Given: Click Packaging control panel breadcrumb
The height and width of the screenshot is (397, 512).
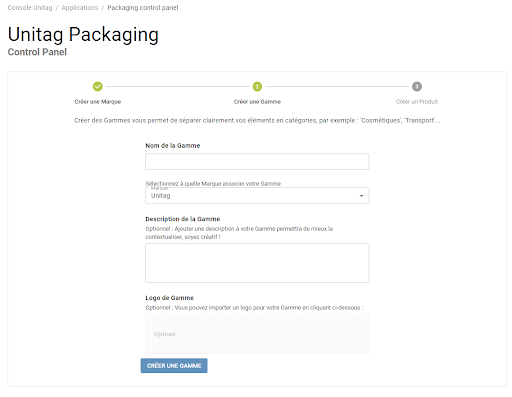Looking at the screenshot, I should point(143,8).
